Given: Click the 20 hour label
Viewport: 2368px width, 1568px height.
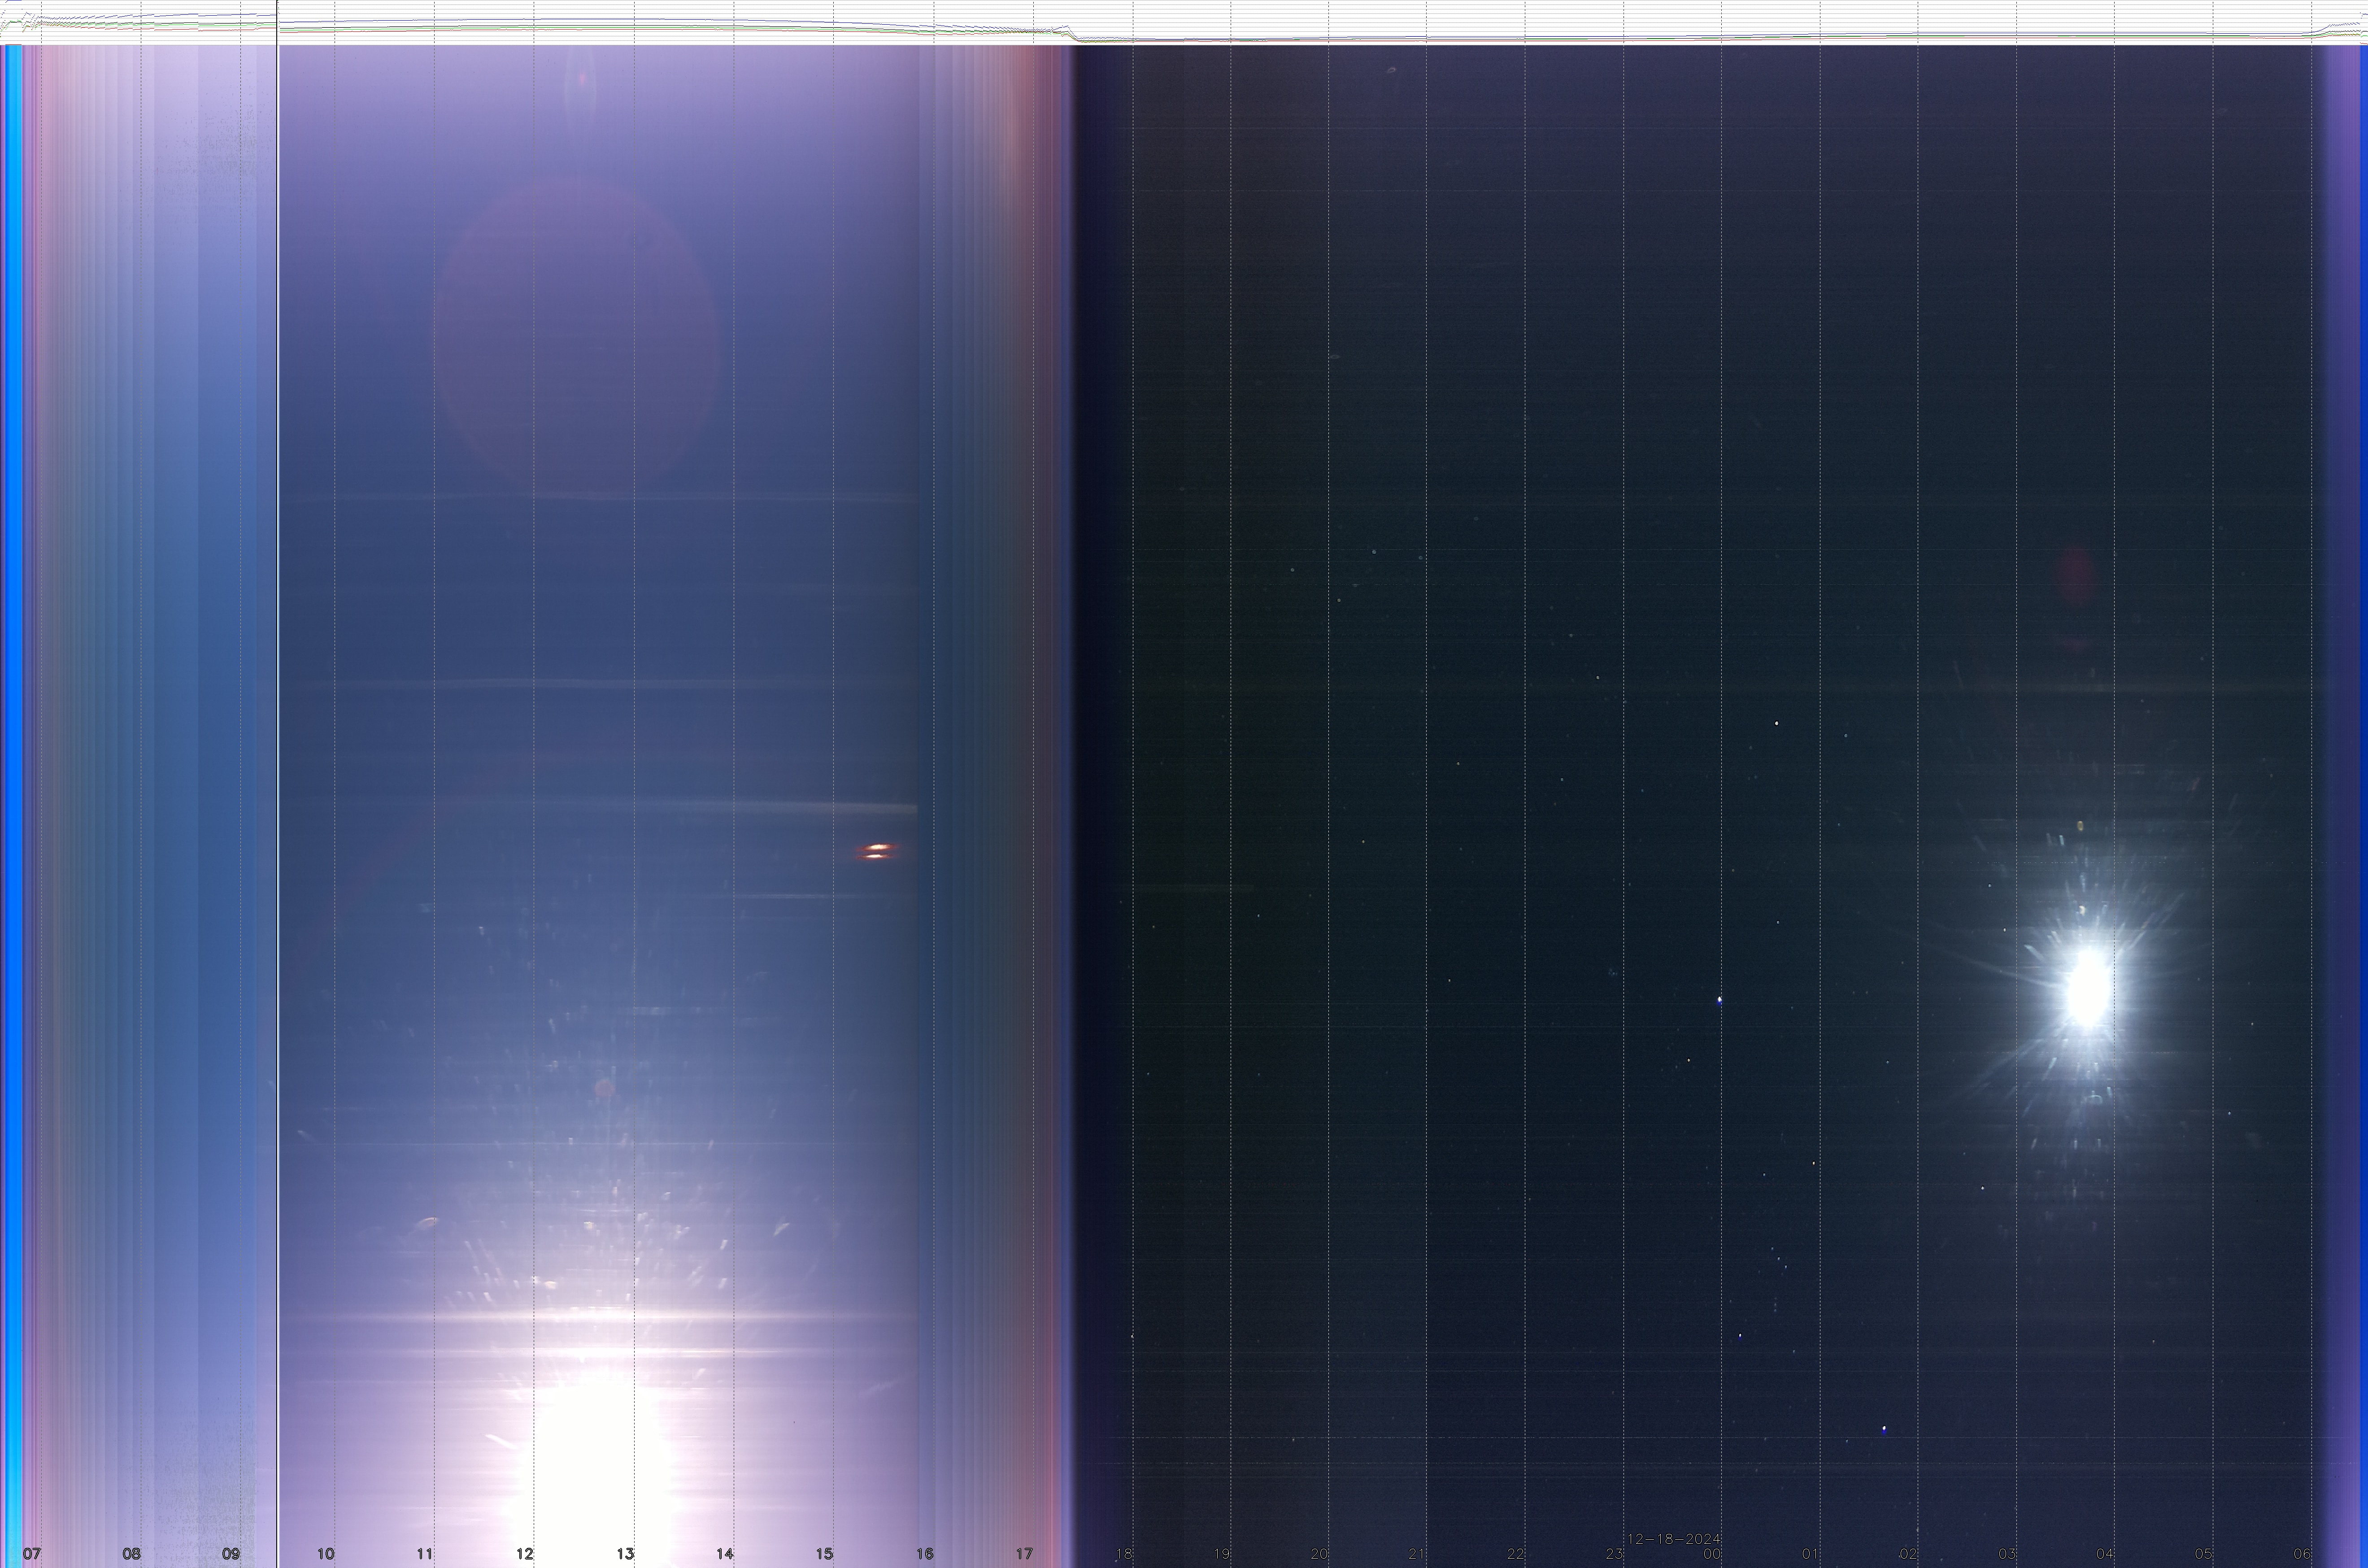Looking at the screenshot, I should pyautogui.click(x=1320, y=1553).
